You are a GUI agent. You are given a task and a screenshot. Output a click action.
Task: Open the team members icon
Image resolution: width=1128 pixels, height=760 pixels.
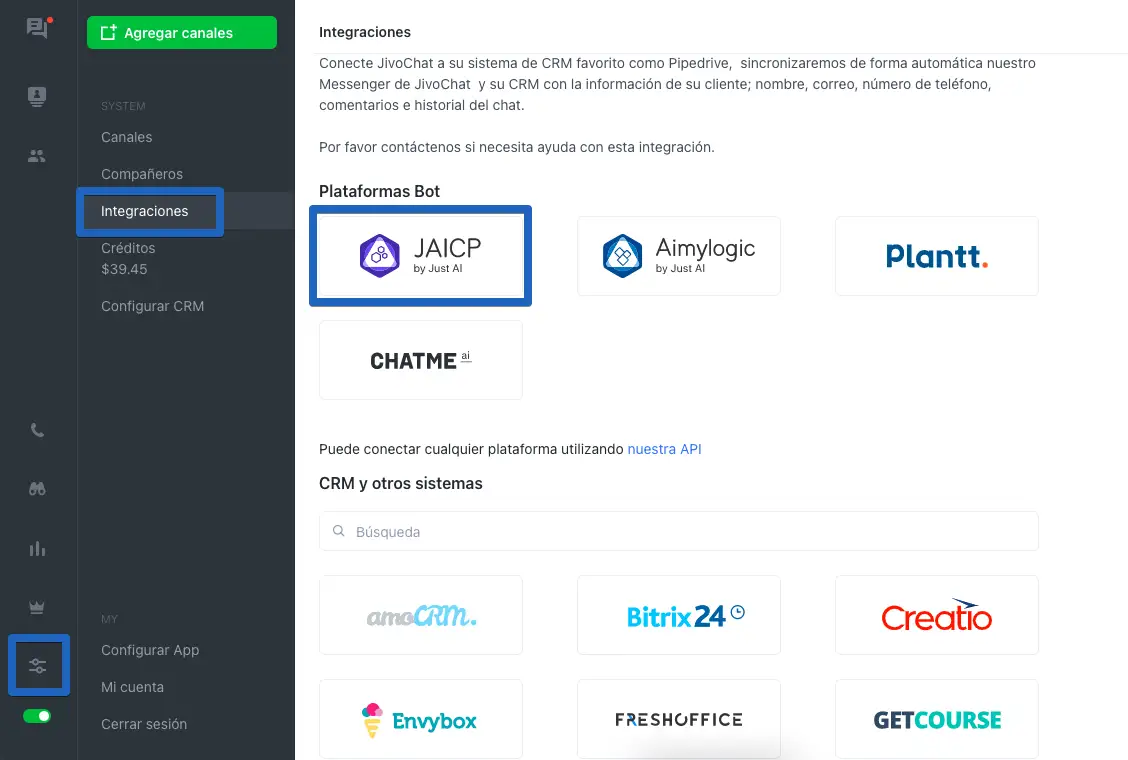pyautogui.click(x=37, y=156)
